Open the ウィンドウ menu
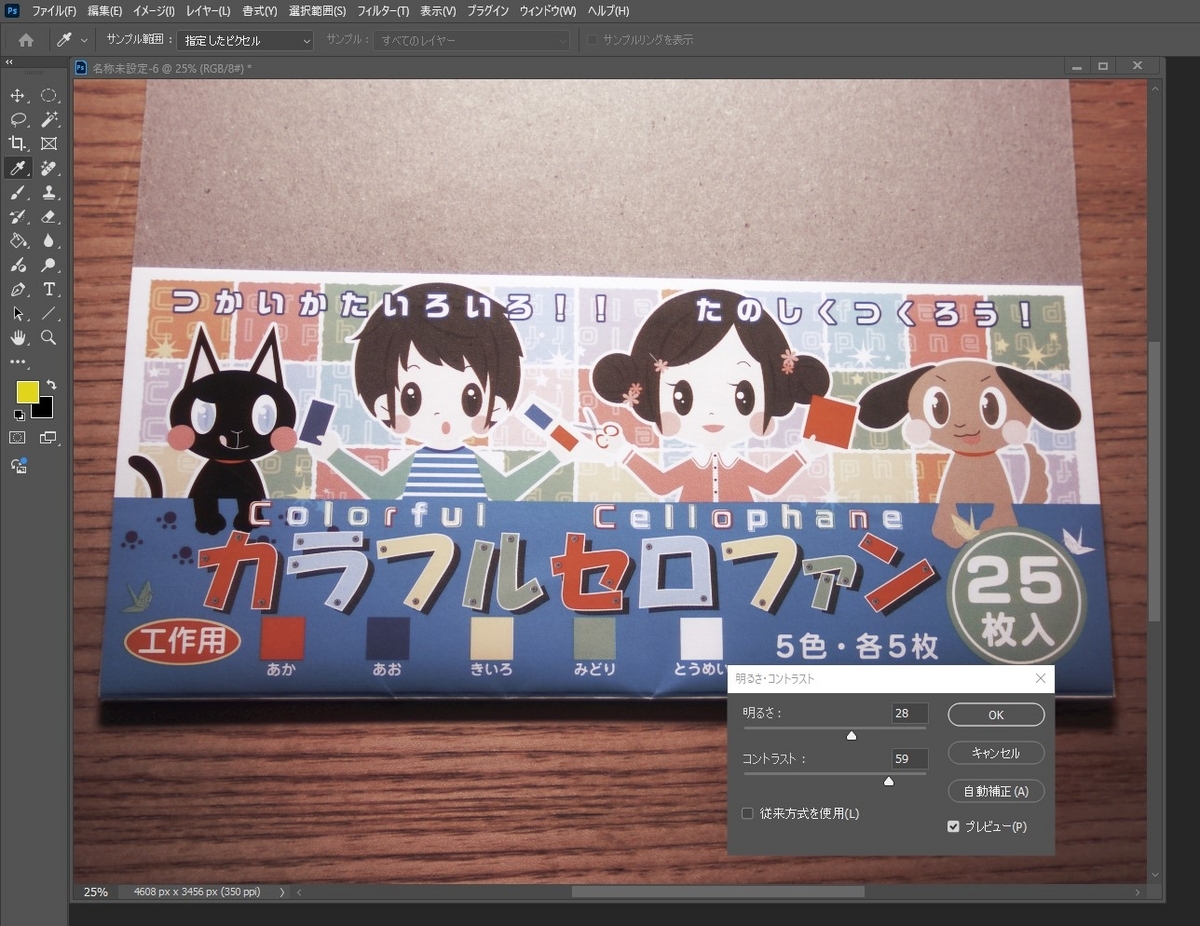This screenshot has height=926, width=1200. [548, 11]
